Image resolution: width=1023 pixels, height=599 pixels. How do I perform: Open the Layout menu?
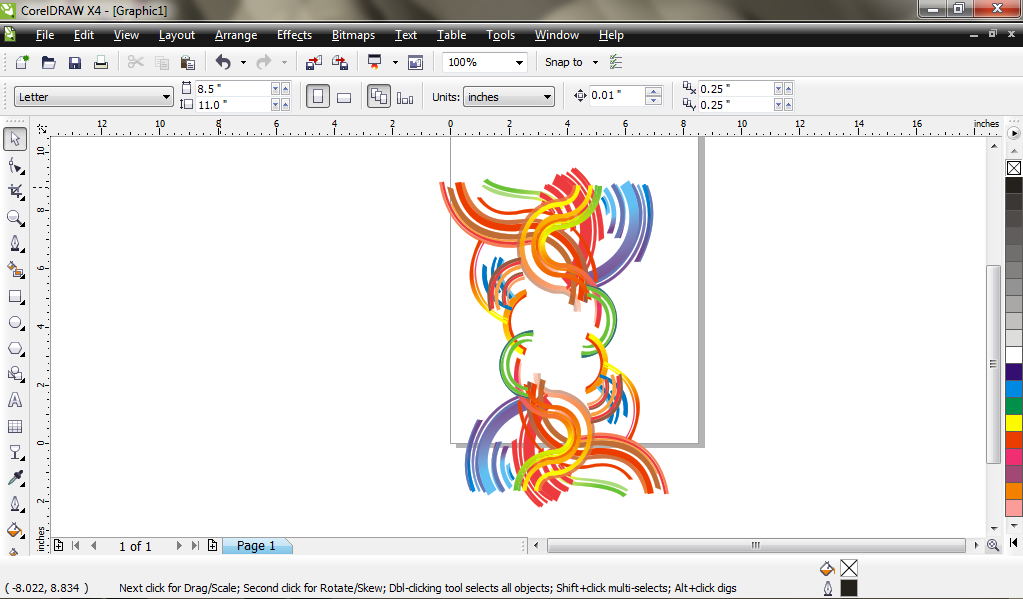[x=177, y=35]
